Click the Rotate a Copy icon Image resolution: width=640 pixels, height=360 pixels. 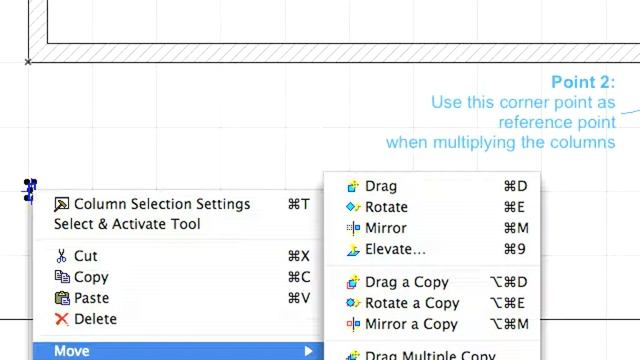click(353, 303)
